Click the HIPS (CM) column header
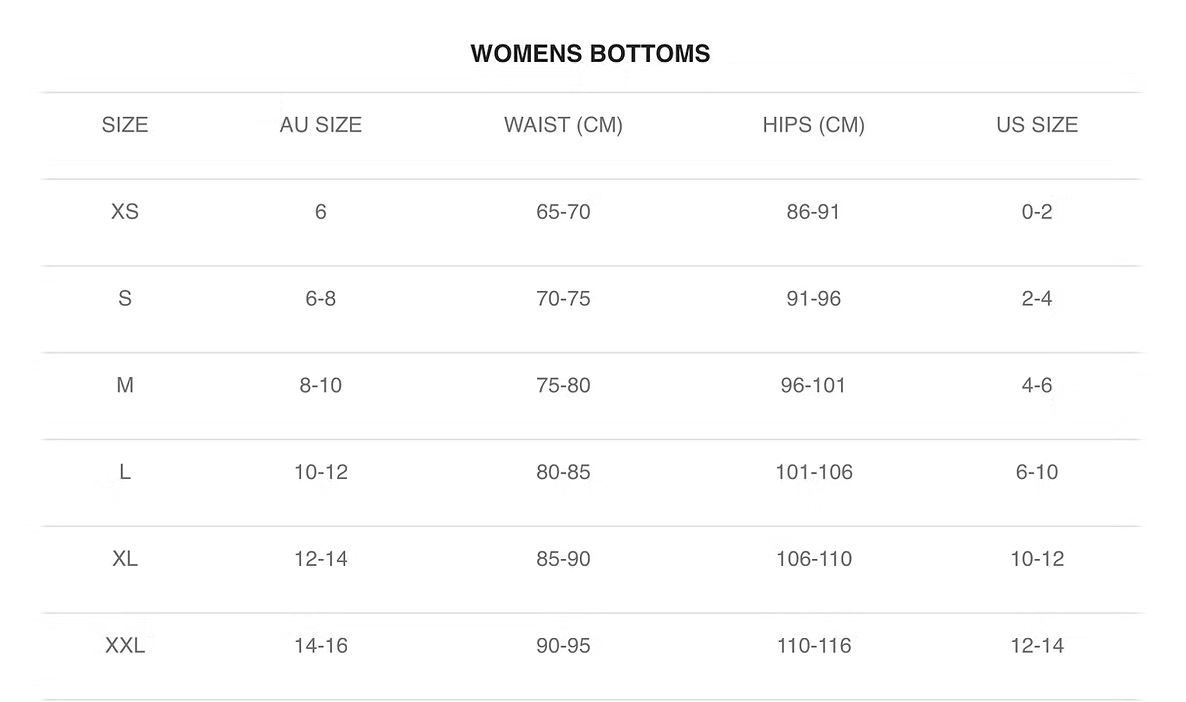1186x702 pixels. pyautogui.click(x=813, y=125)
